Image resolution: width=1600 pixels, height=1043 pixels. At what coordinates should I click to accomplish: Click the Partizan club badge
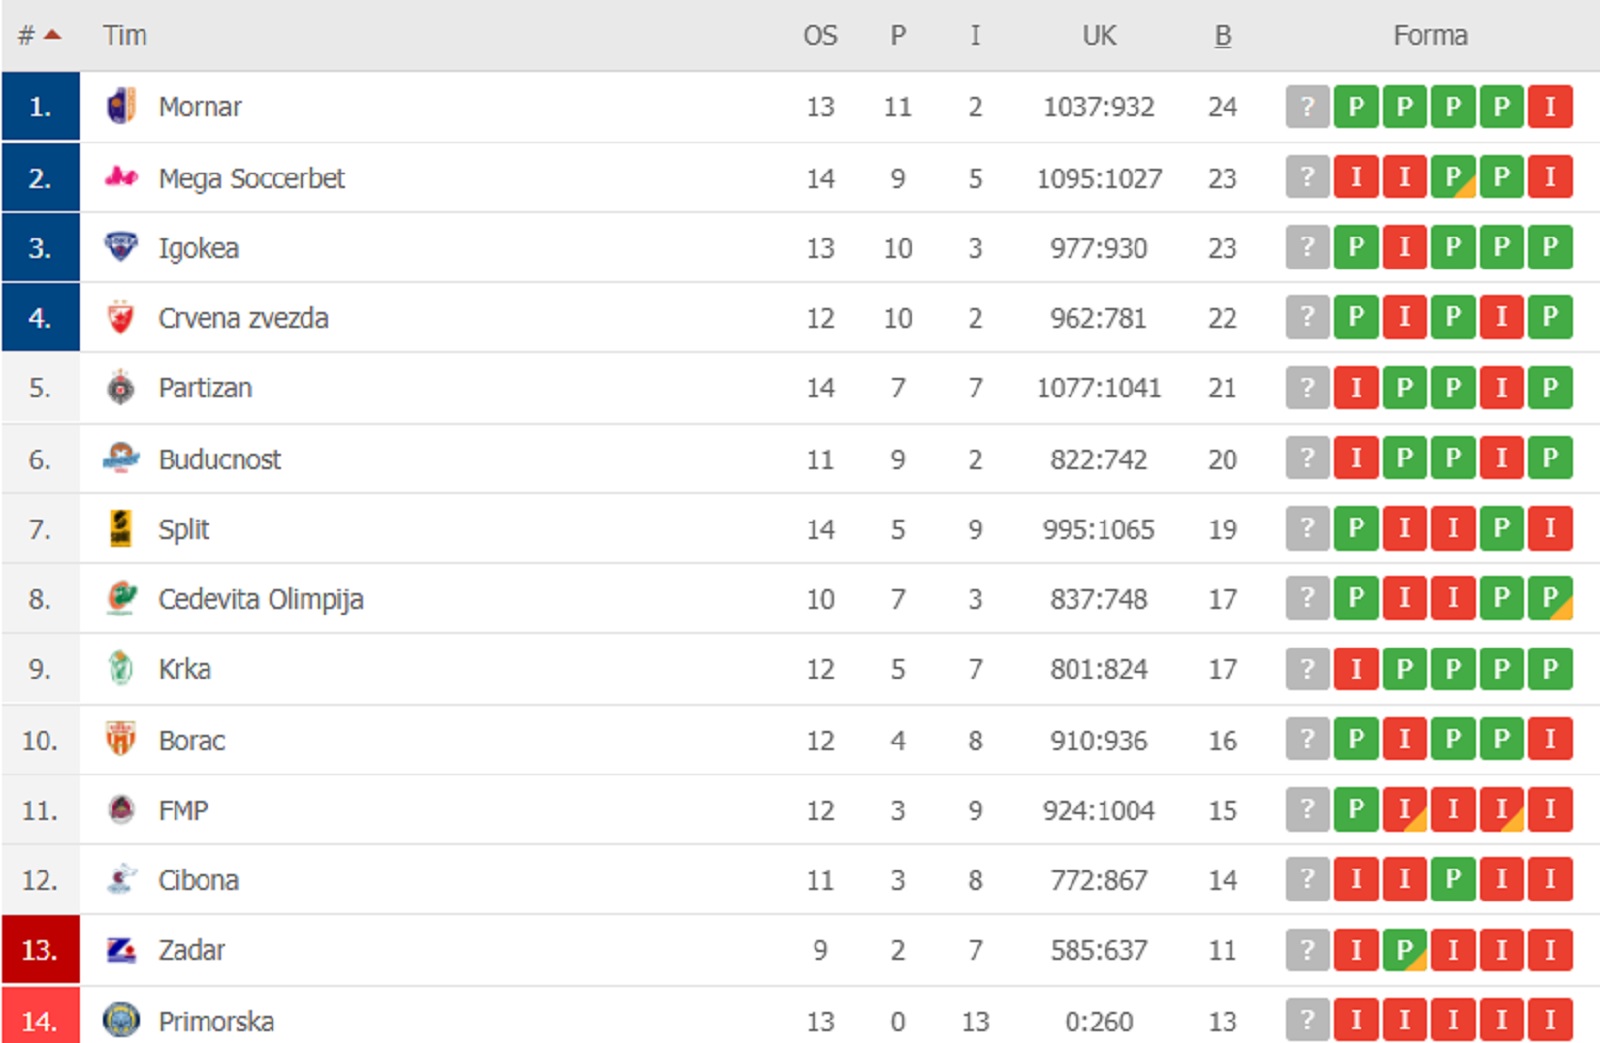(120, 388)
